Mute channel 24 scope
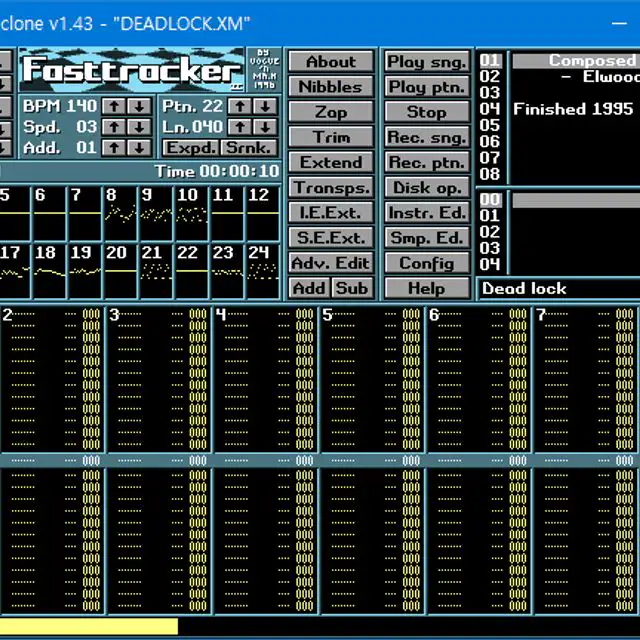 tap(262, 271)
